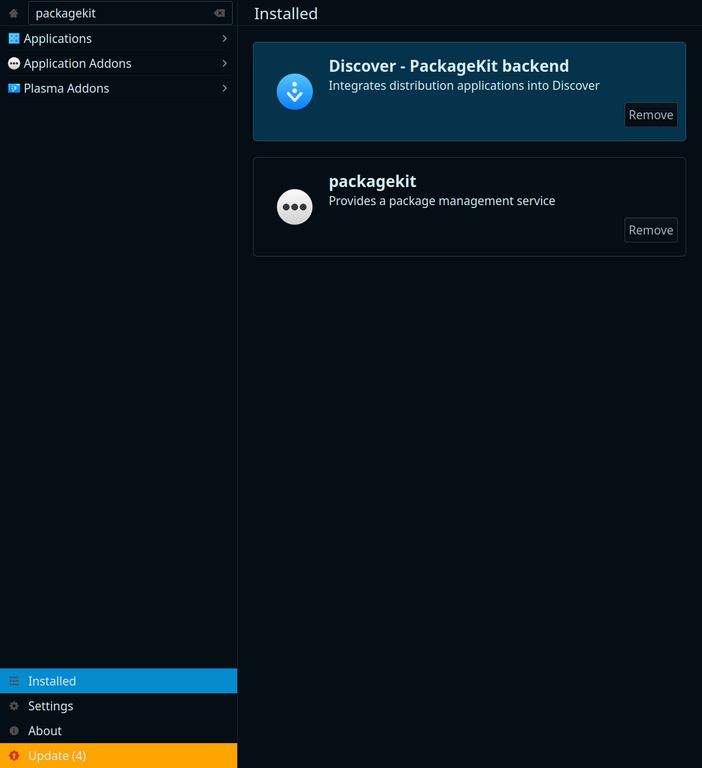The height and width of the screenshot is (768, 702).
Task: Click the Plasma Addons category icon
Action: (x=14, y=88)
